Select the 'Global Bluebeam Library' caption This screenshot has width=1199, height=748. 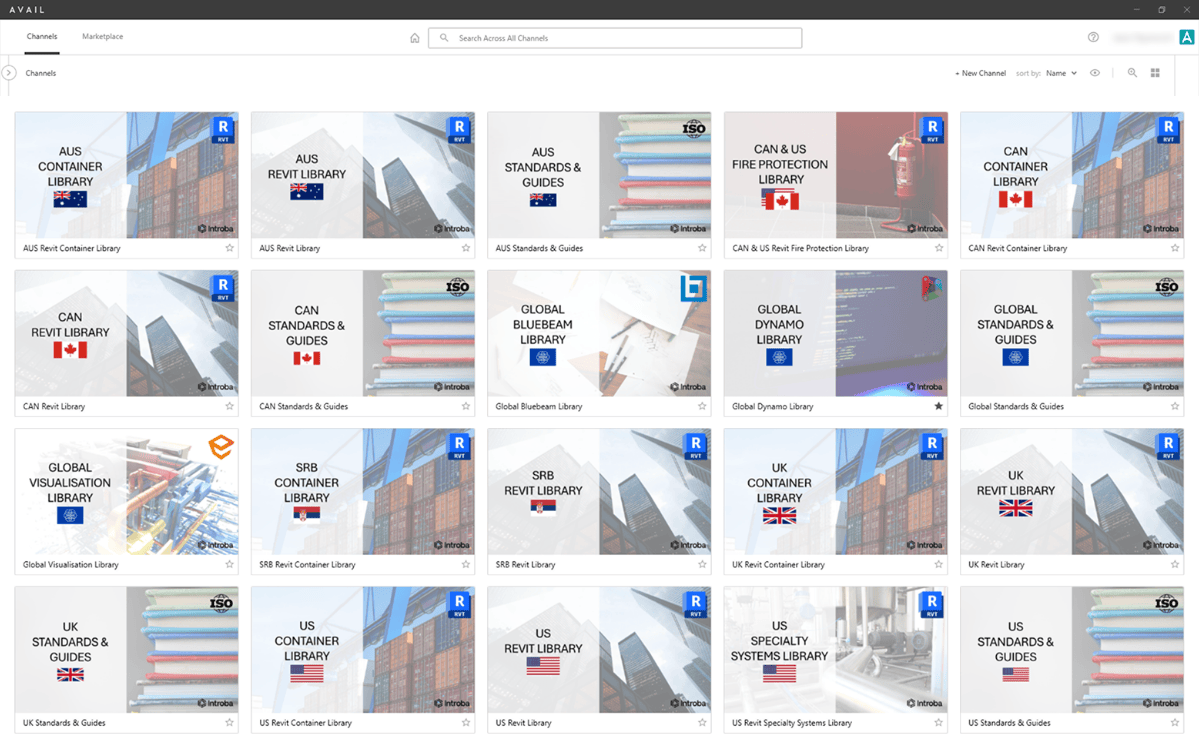pos(539,407)
